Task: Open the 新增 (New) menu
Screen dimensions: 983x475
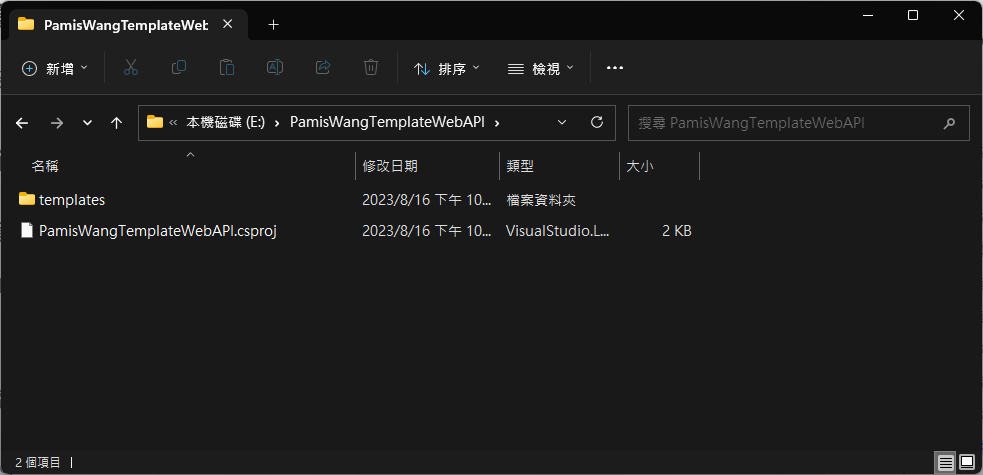Action: tap(55, 68)
